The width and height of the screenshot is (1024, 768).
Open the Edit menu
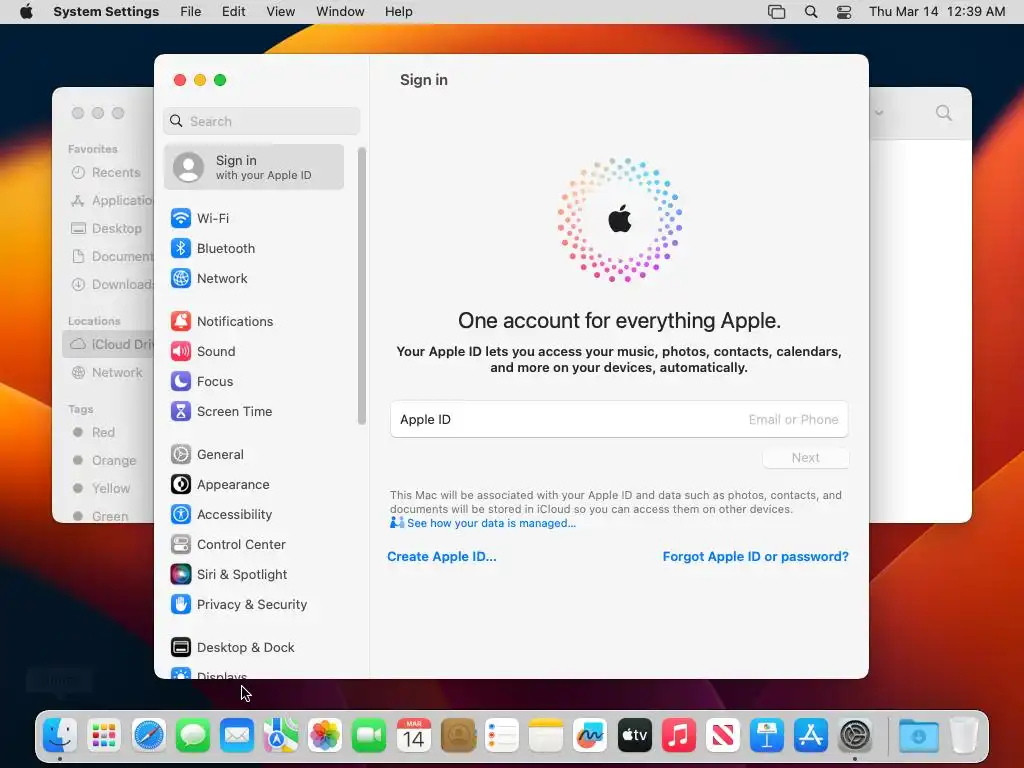coord(233,12)
